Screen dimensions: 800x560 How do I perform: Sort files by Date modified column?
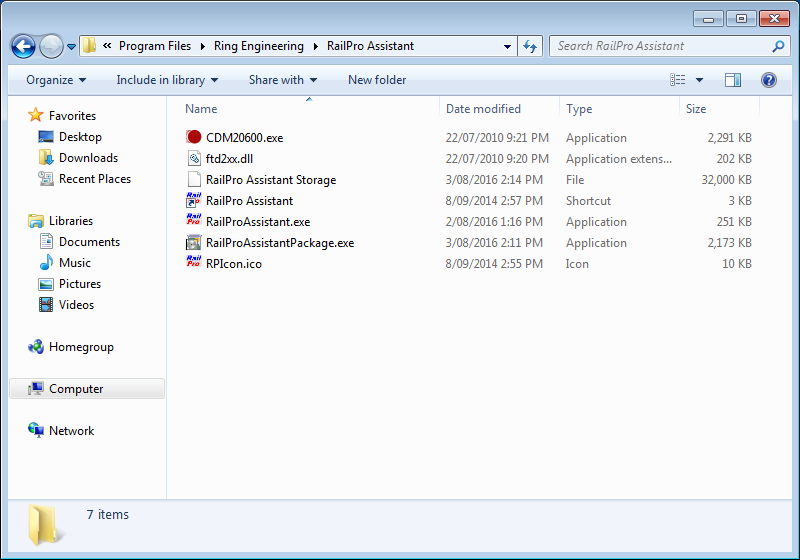483,109
